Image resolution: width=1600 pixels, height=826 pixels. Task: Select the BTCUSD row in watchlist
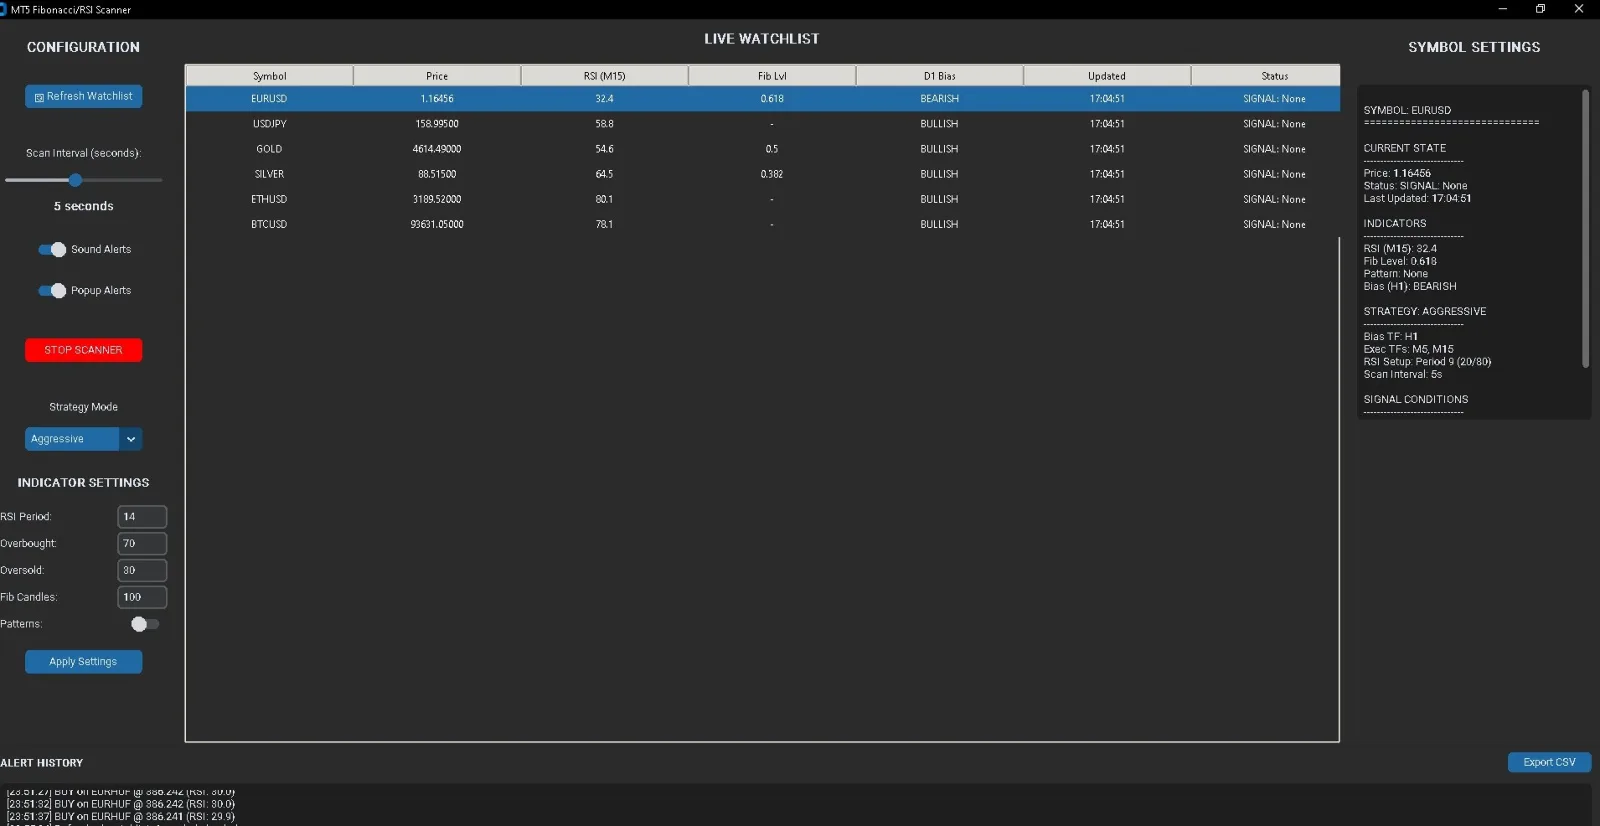point(762,224)
